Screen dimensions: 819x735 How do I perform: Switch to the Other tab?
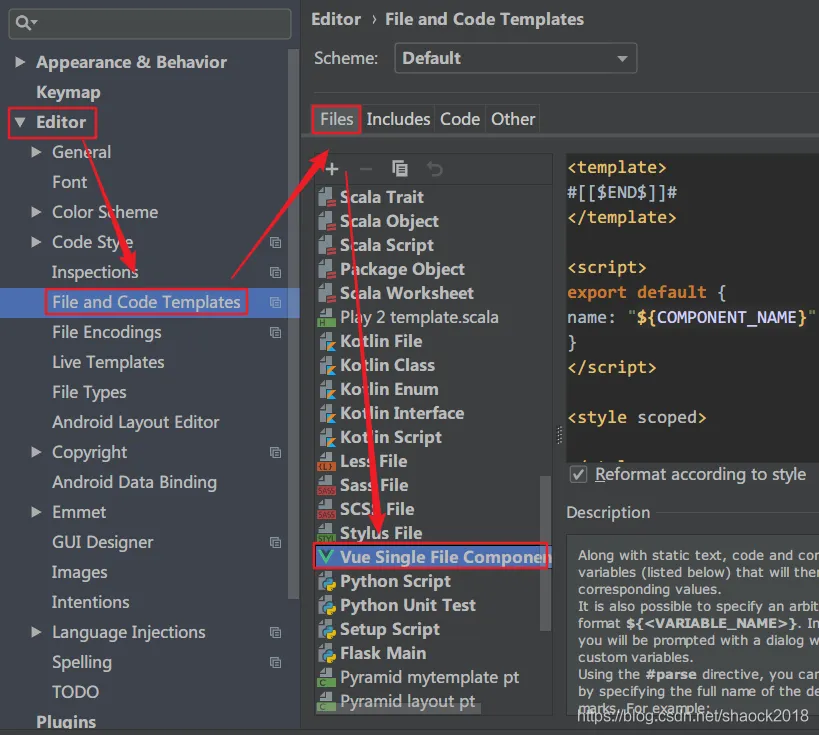513,119
